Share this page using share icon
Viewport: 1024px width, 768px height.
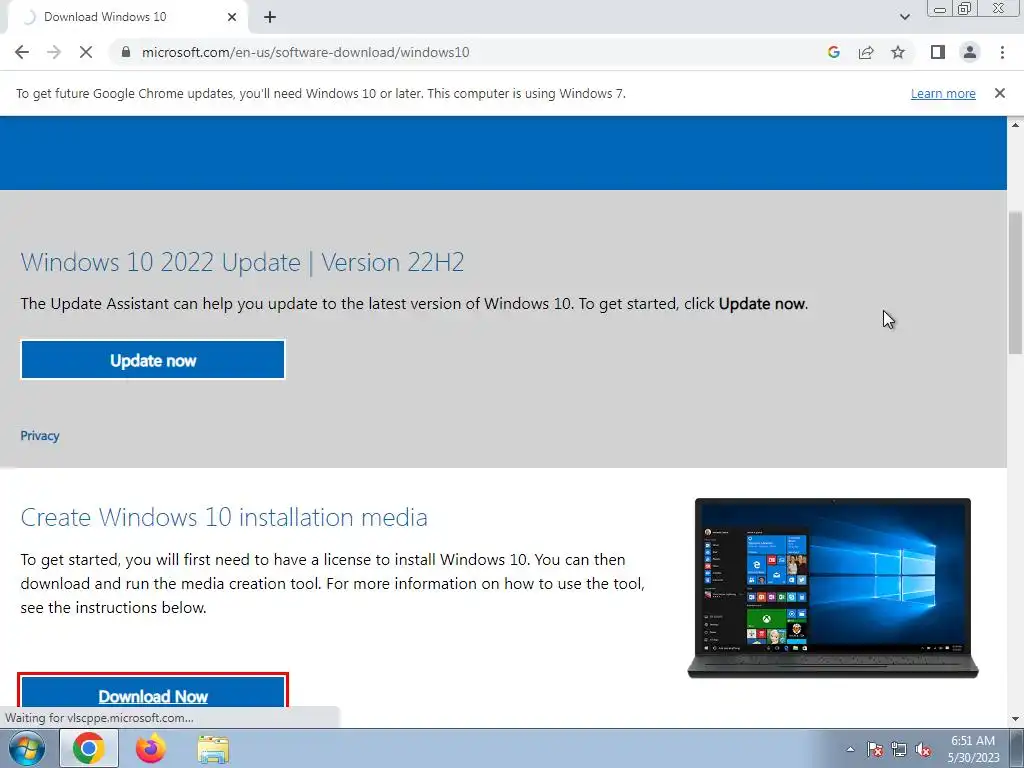(x=866, y=52)
